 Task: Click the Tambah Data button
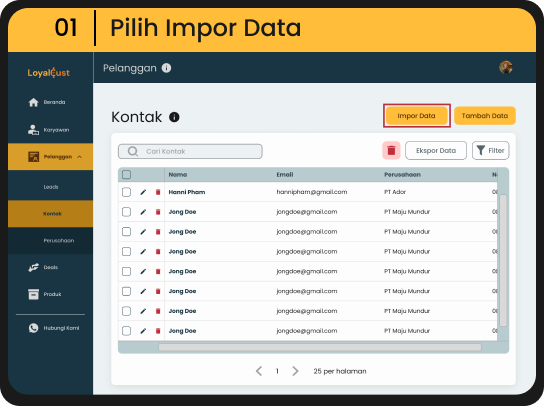click(485, 116)
